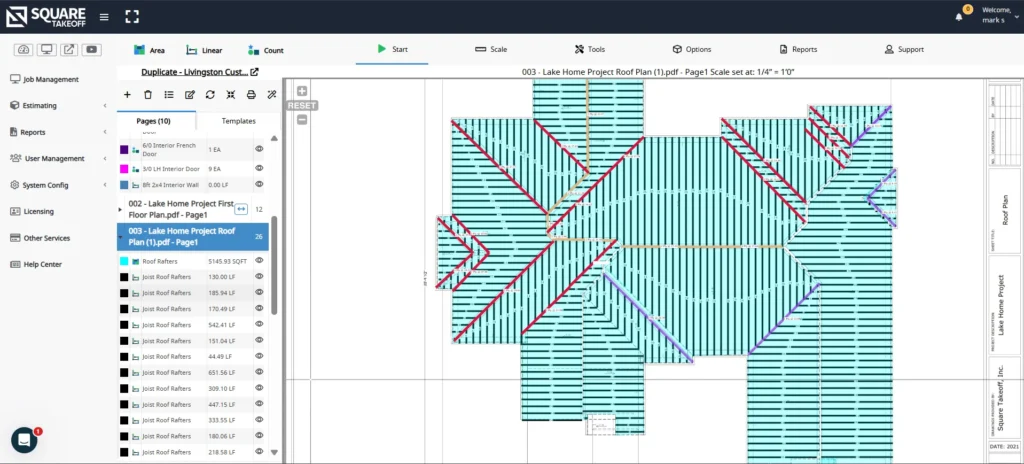Open the Support tab in the top toolbar
The image size is (1024, 464).
904,49
